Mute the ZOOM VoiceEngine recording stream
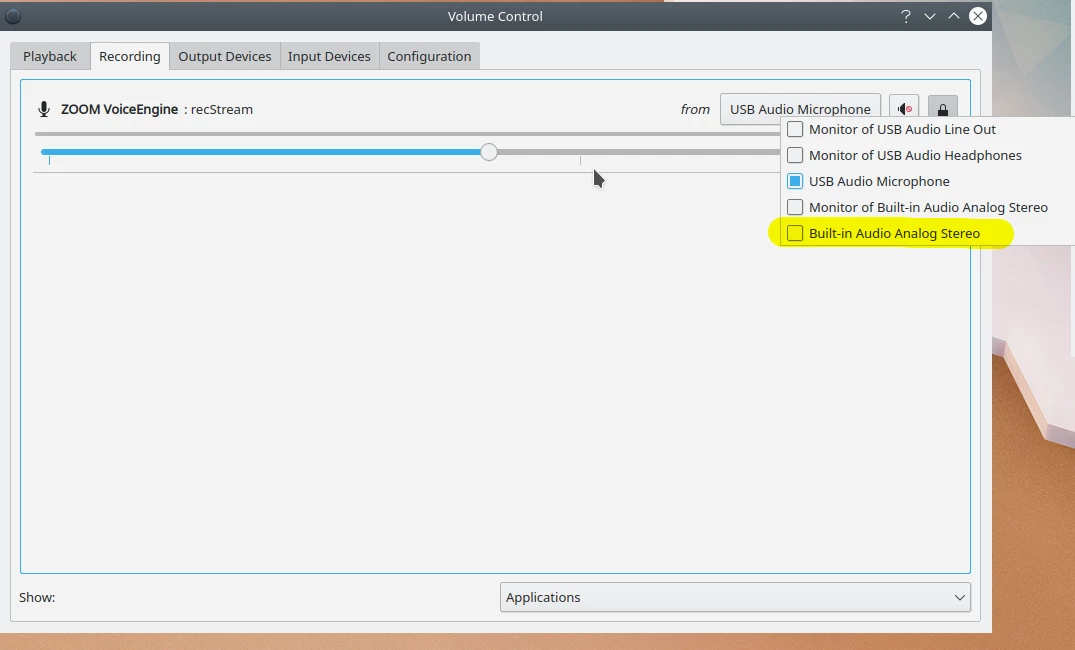The image size is (1075, 650). (904, 109)
